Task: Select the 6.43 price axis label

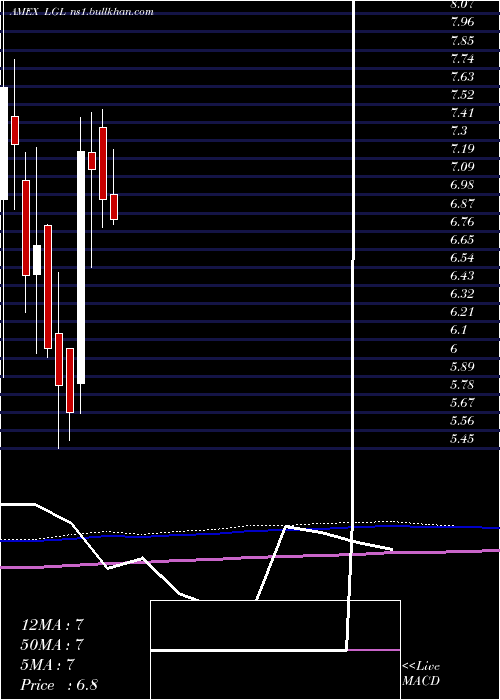Action: pyautogui.click(x=462, y=275)
